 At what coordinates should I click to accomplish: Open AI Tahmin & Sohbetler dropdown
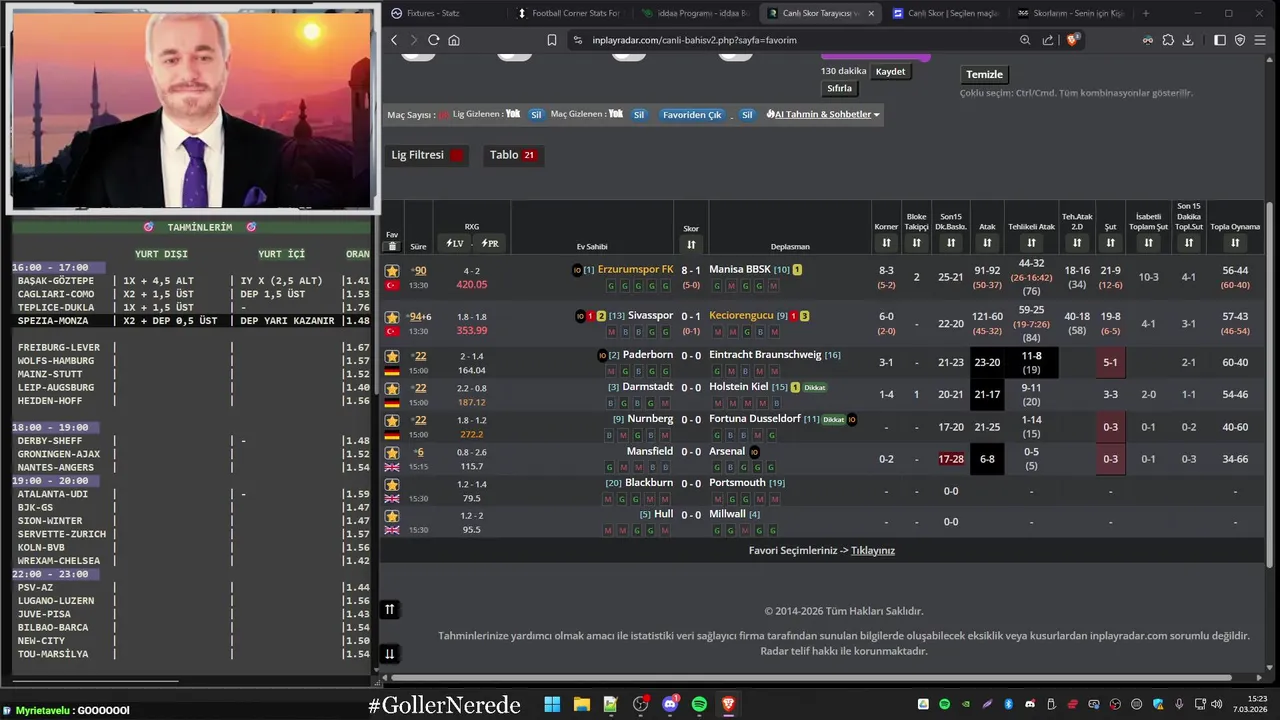pyautogui.click(x=823, y=114)
